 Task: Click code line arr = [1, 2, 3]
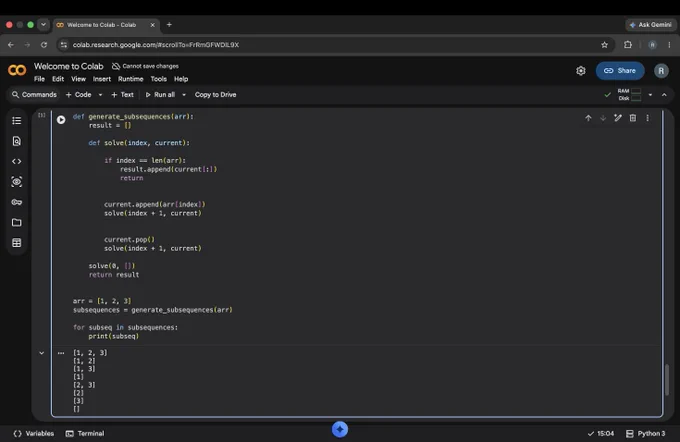tap(102, 301)
